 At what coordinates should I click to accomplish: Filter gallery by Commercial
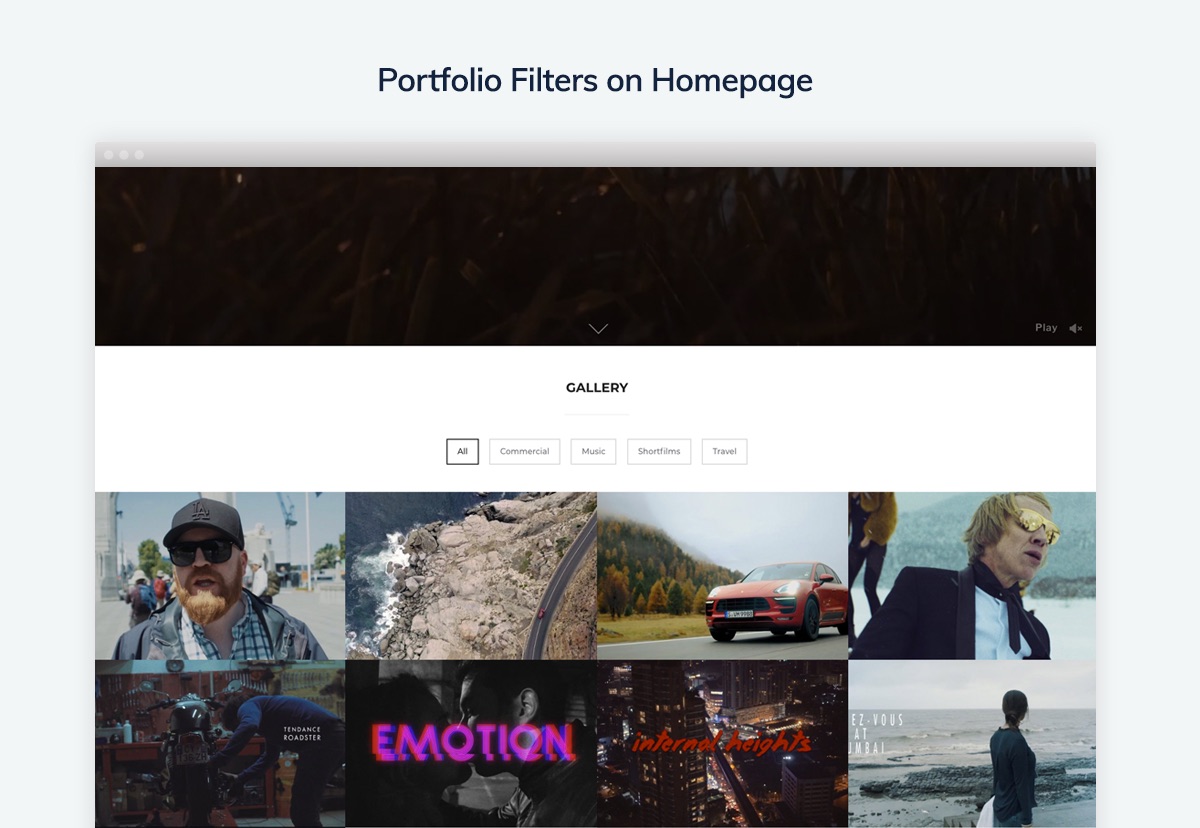(x=525, y=451)
